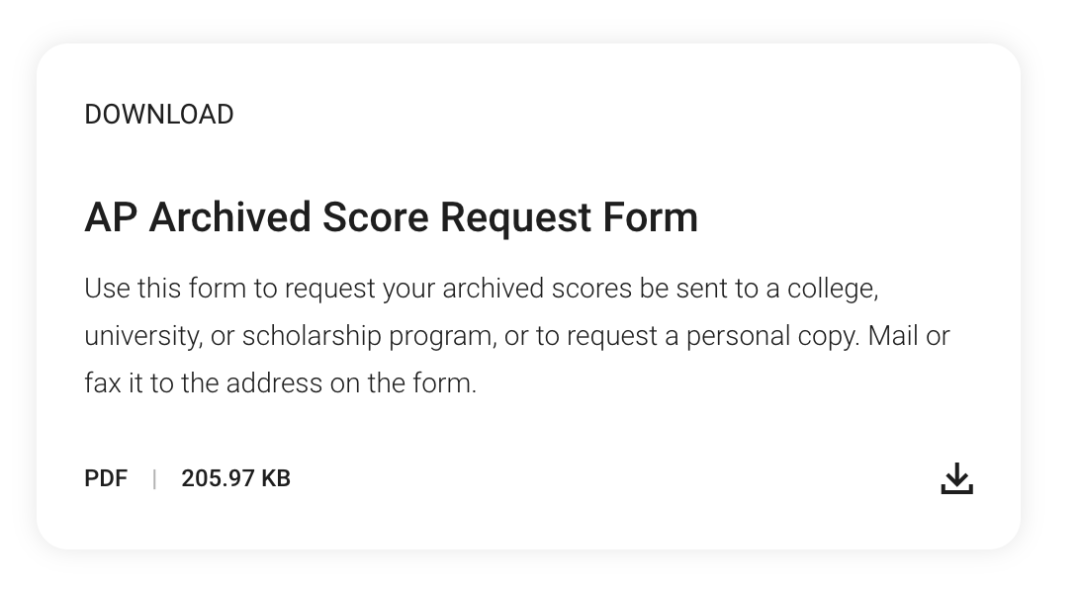The image size is (1080, 591).
Task: Click the vertical divider between PDF and size
Action: pyautogui.click(x=154, y=478)
